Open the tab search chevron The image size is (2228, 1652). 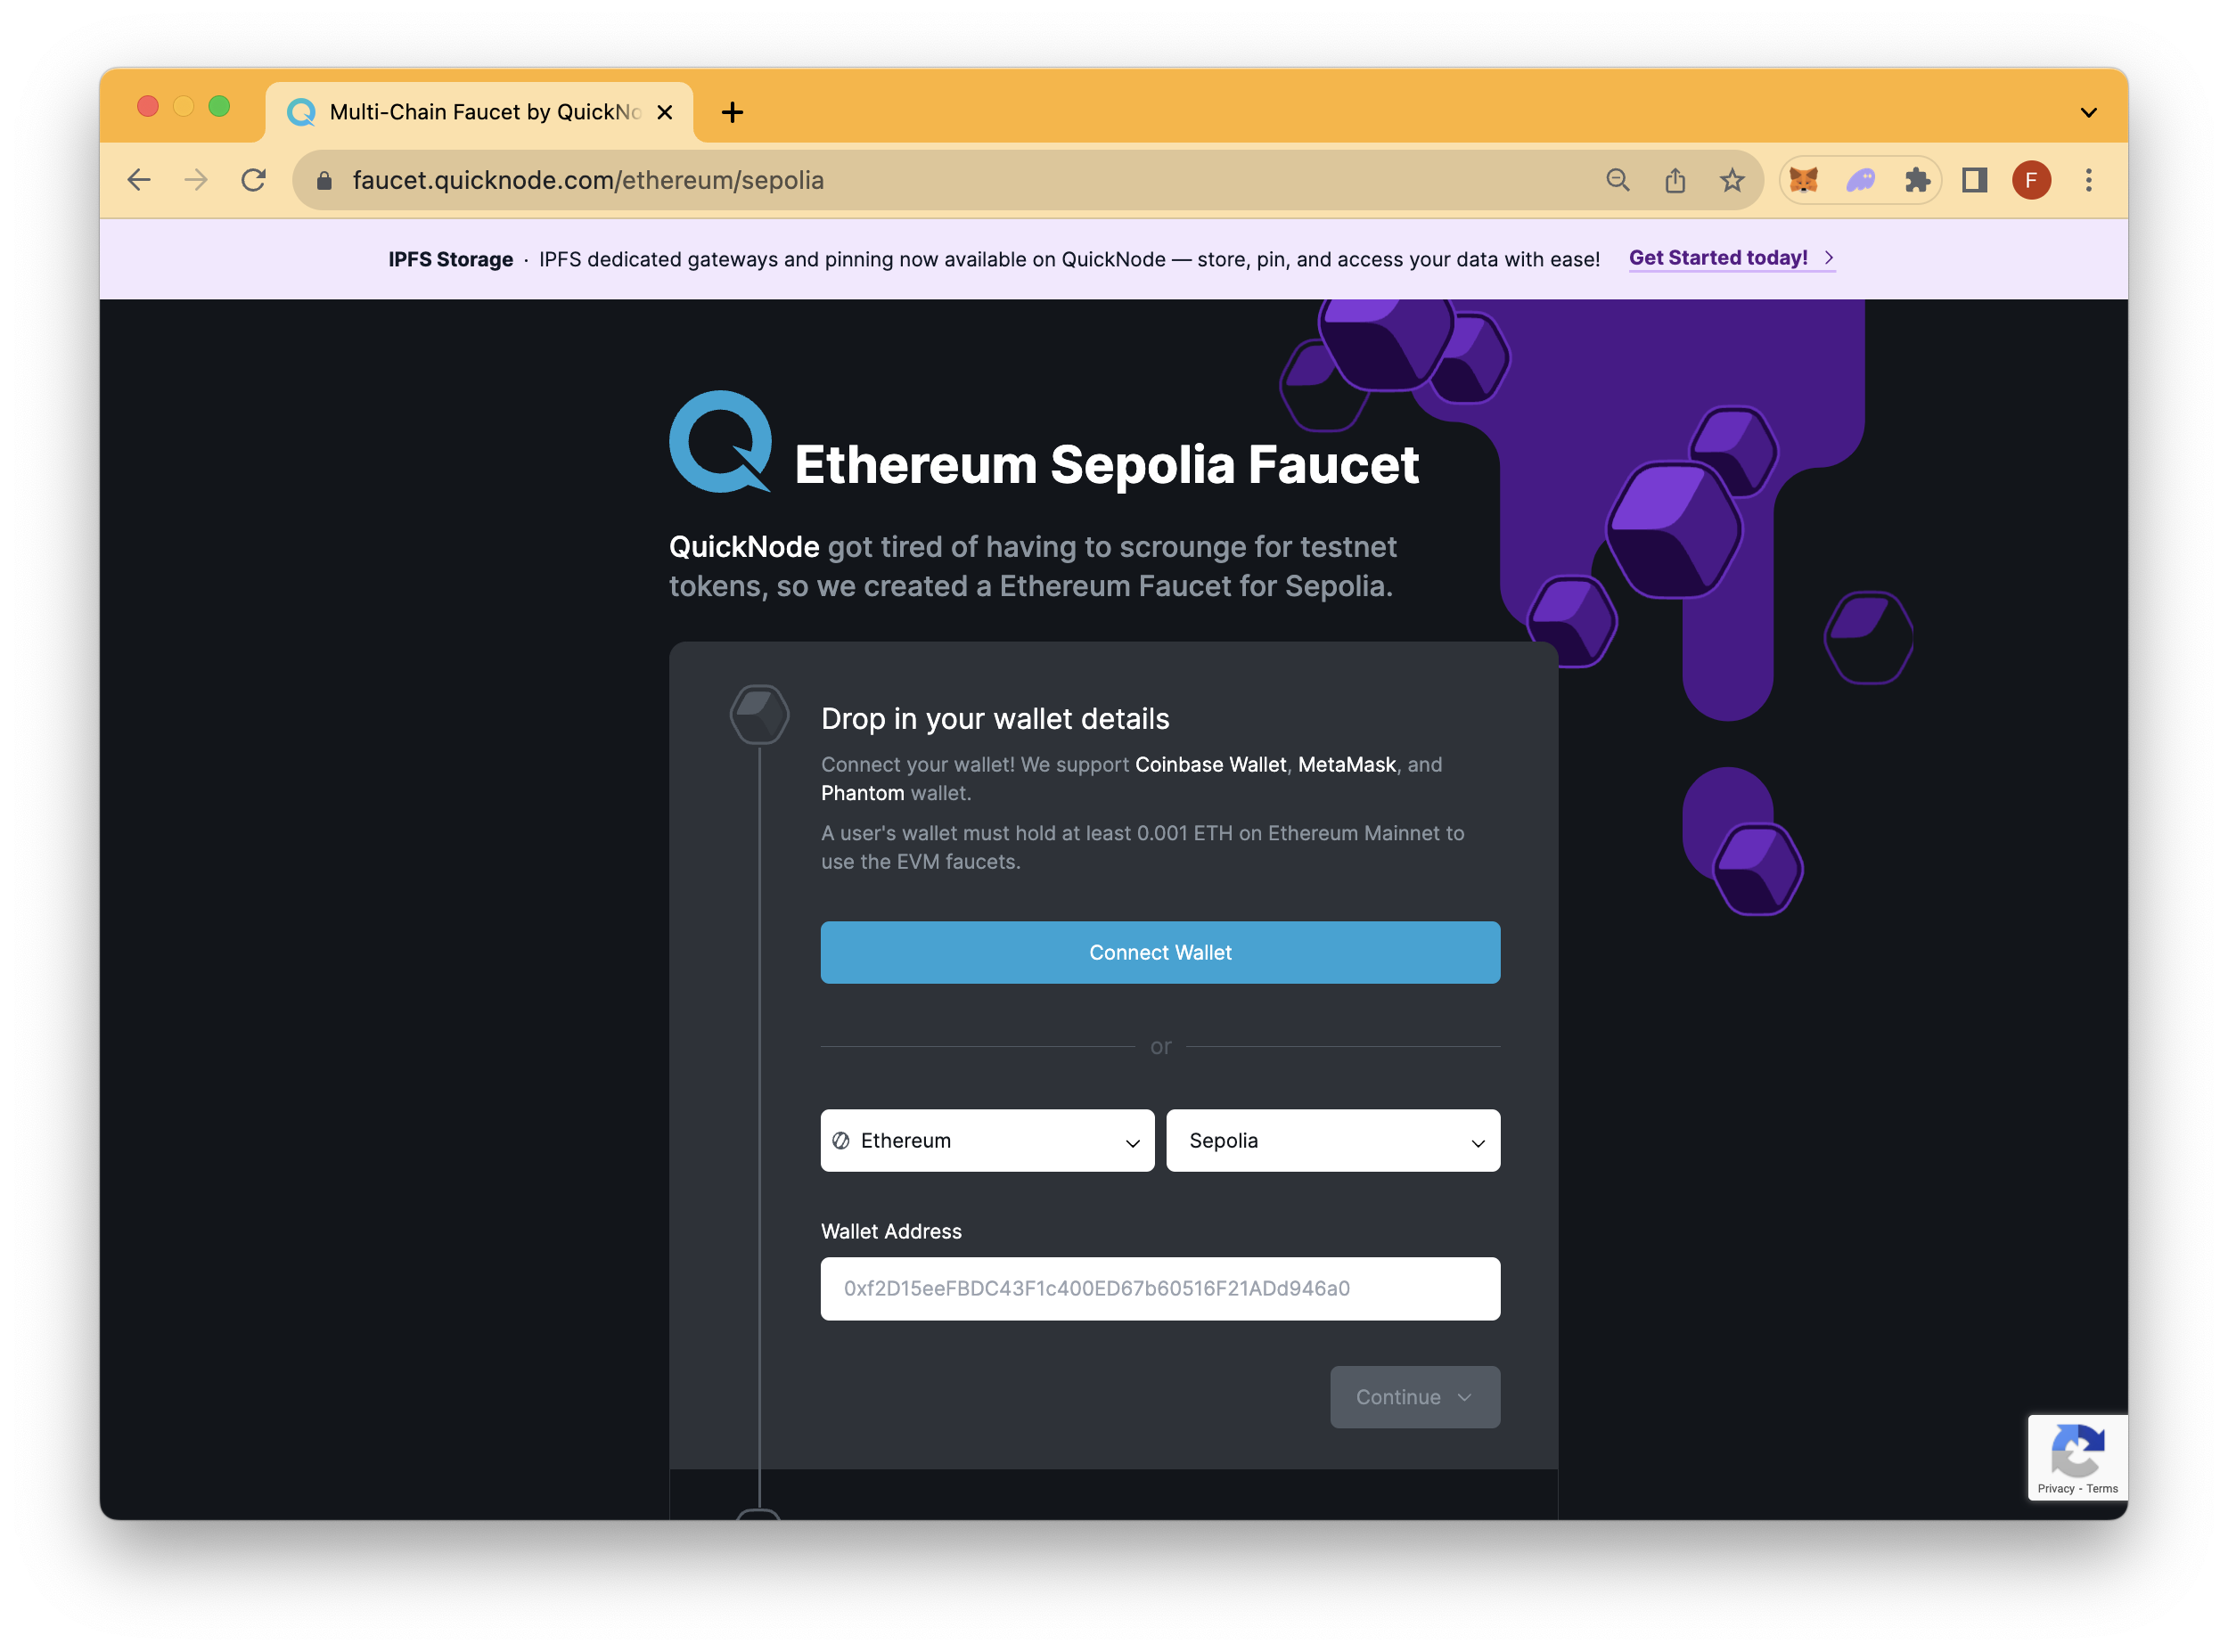coord(2088,112)
